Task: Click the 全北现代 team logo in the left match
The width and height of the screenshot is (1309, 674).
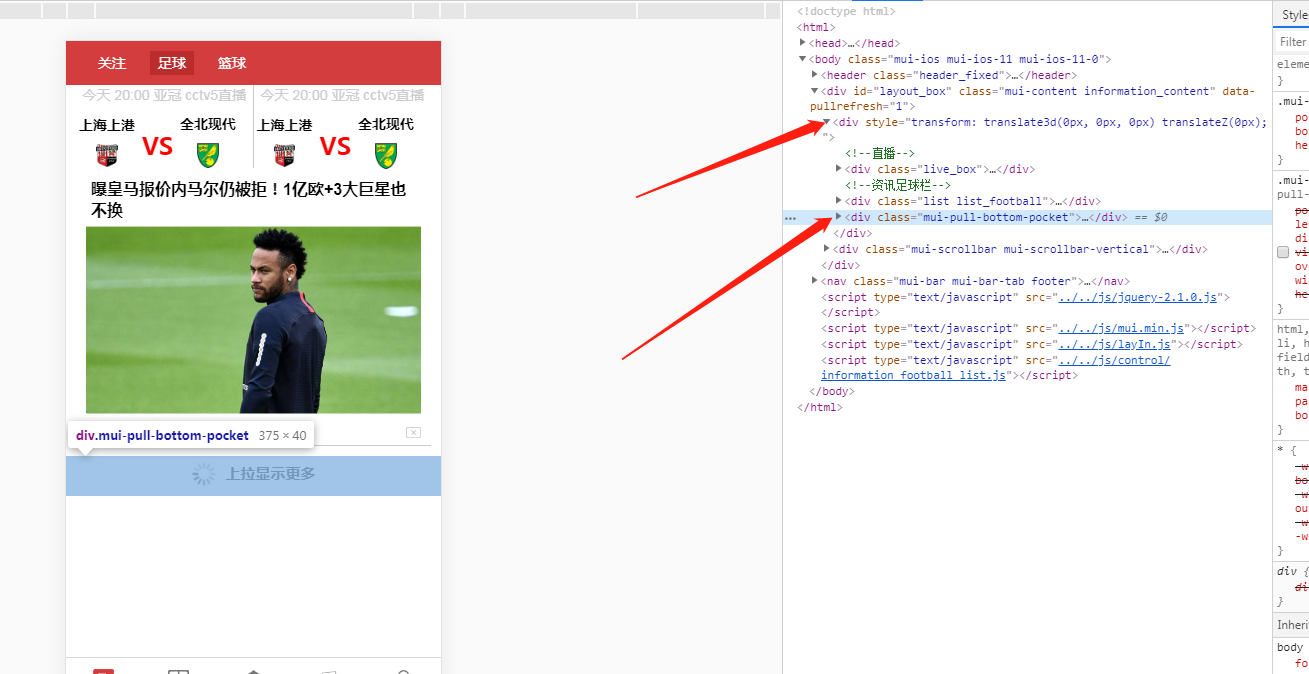Action: click(208, 154)
